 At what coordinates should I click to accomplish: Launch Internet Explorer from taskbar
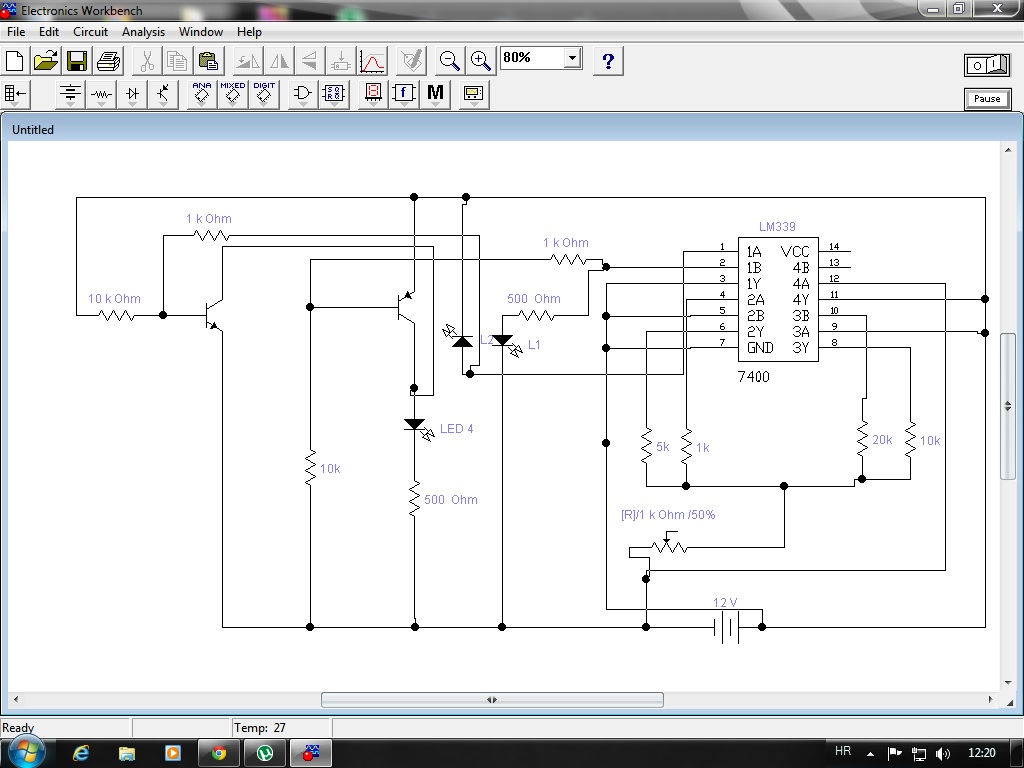81,753
